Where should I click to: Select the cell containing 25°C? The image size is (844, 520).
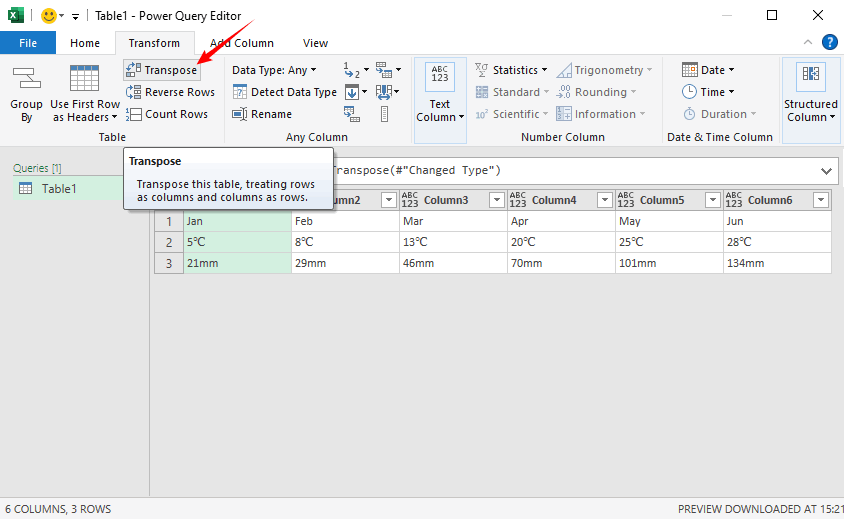pyautogui.click(x=669, y=242)
